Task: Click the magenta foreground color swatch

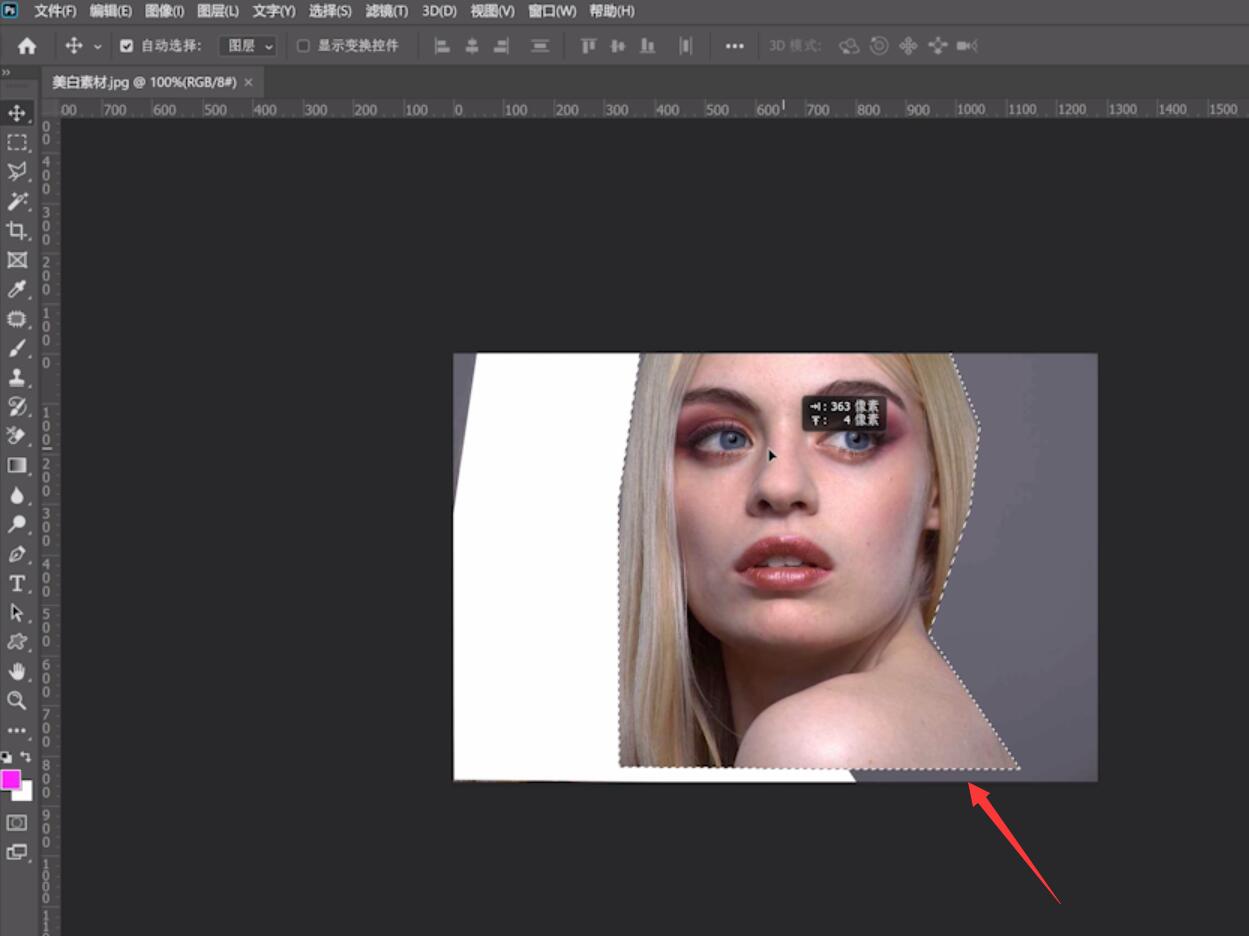Action: click(x=10, y=779)
